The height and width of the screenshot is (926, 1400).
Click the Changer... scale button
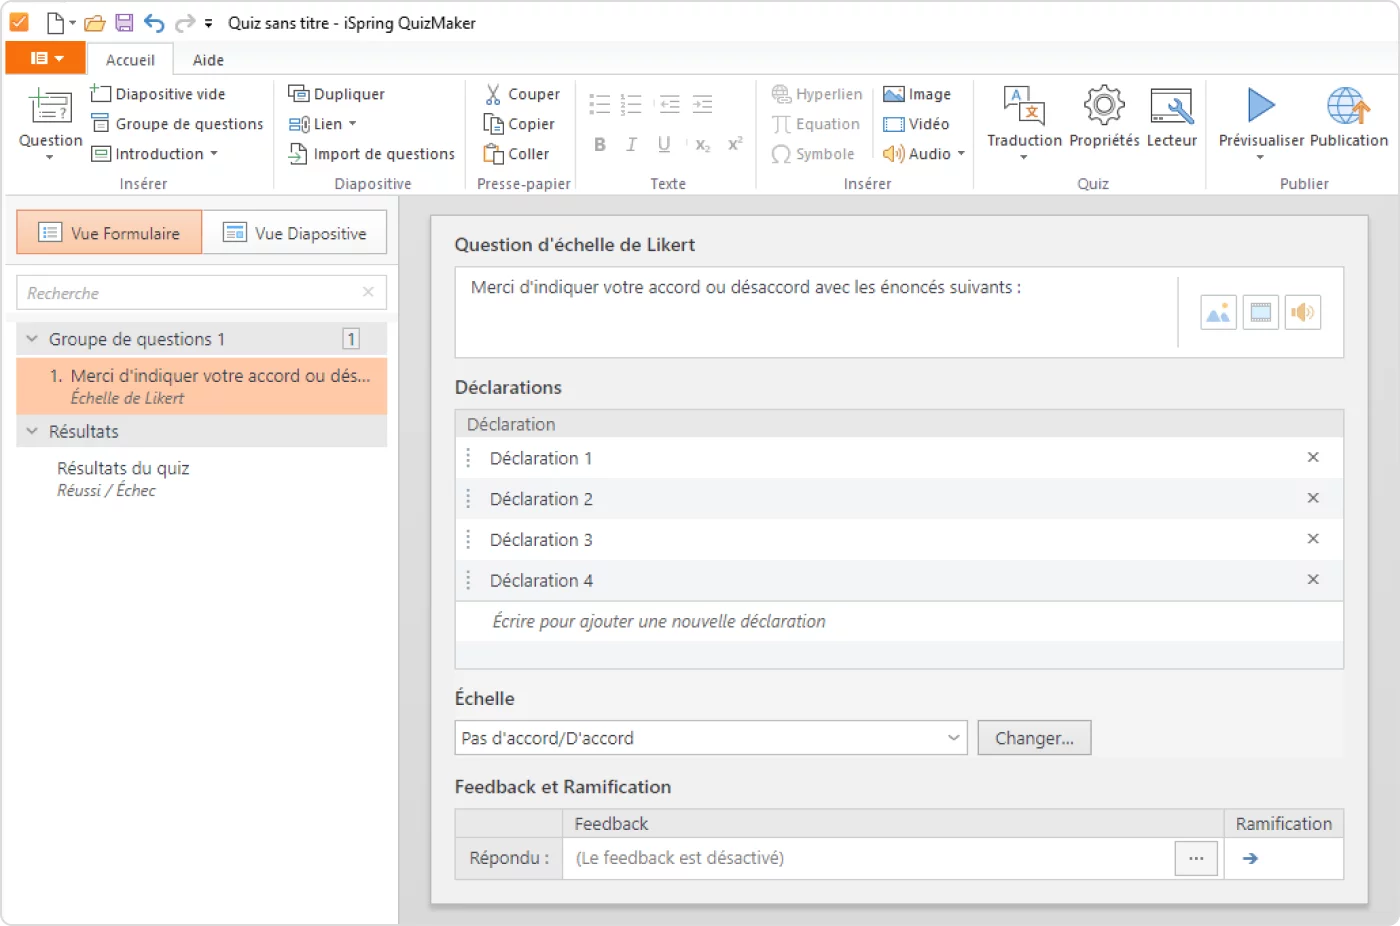click(x=1034, y=738)
